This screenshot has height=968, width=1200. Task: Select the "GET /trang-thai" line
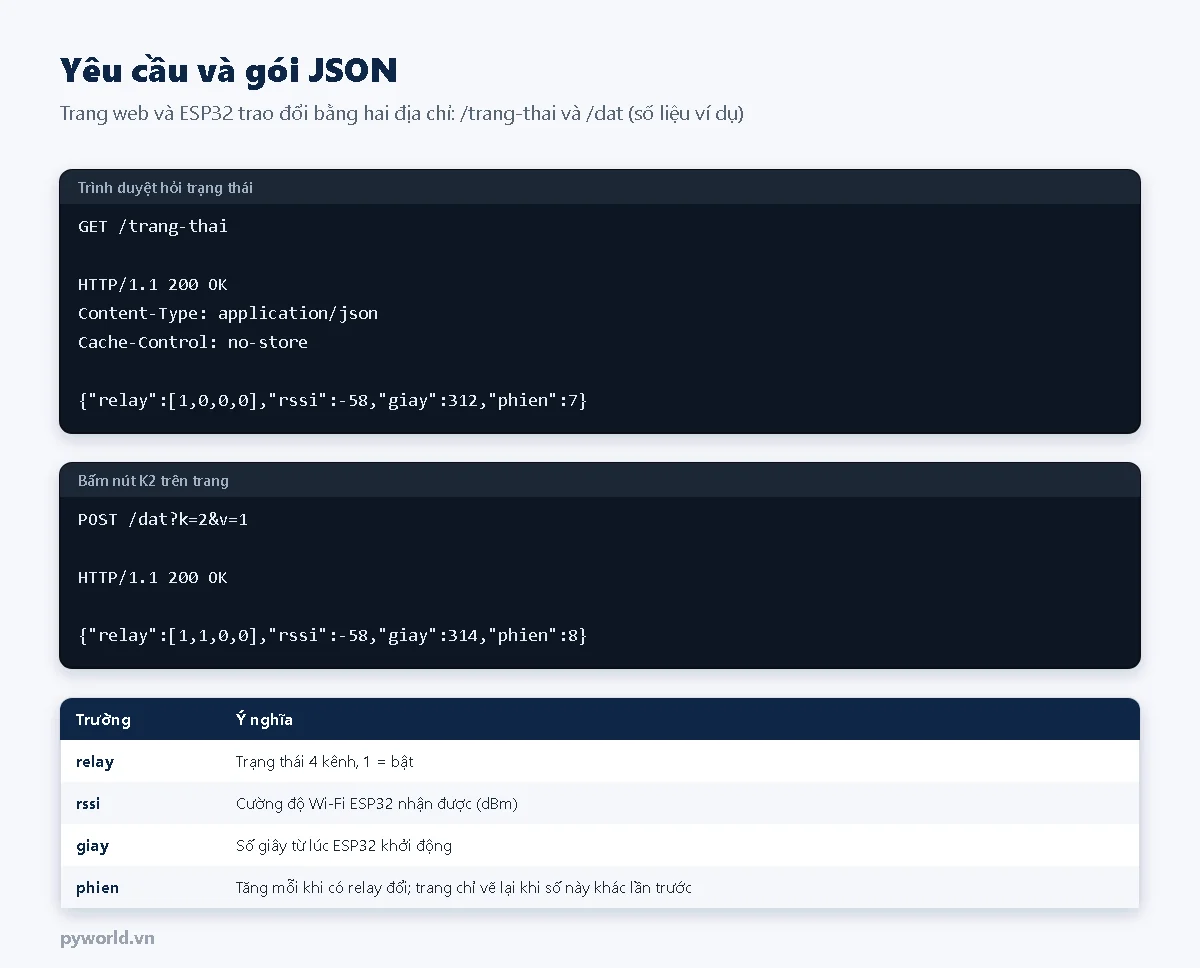(x=153, y=226)
